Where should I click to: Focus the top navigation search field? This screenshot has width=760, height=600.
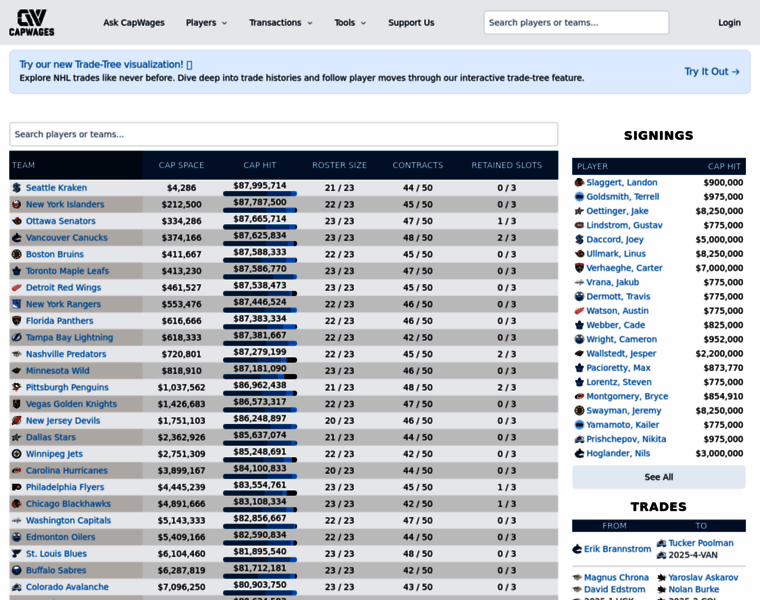(576, 23)
